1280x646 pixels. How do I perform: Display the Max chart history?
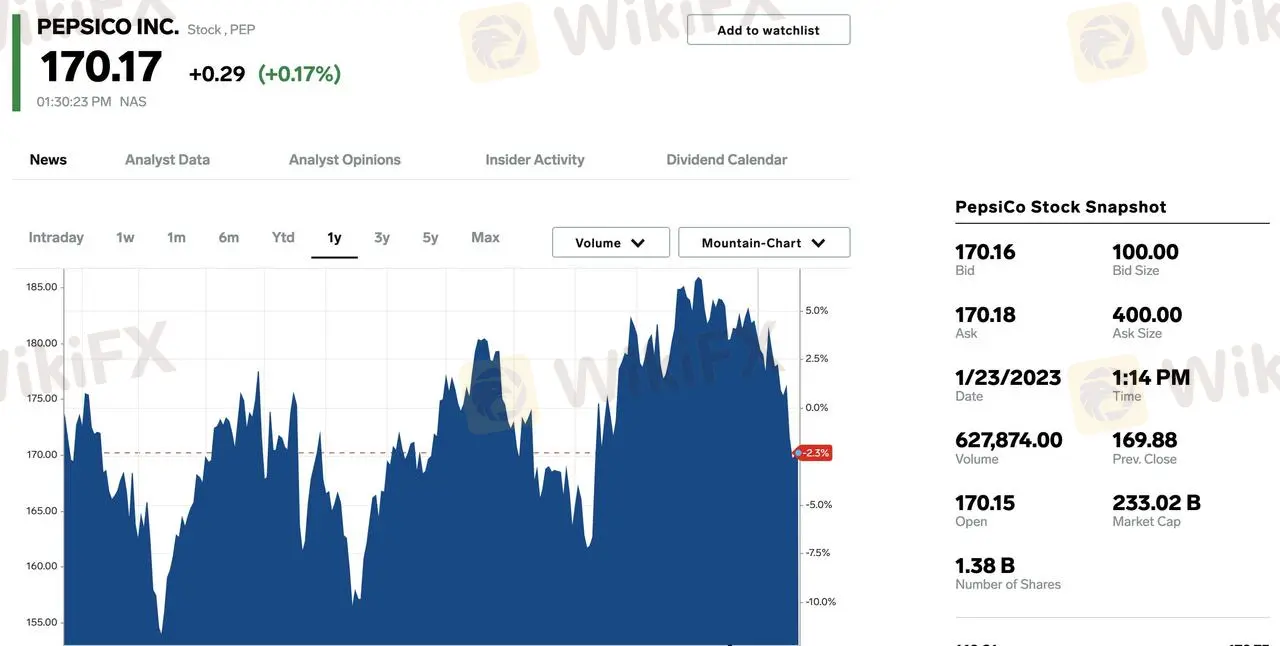click(485, 238)
